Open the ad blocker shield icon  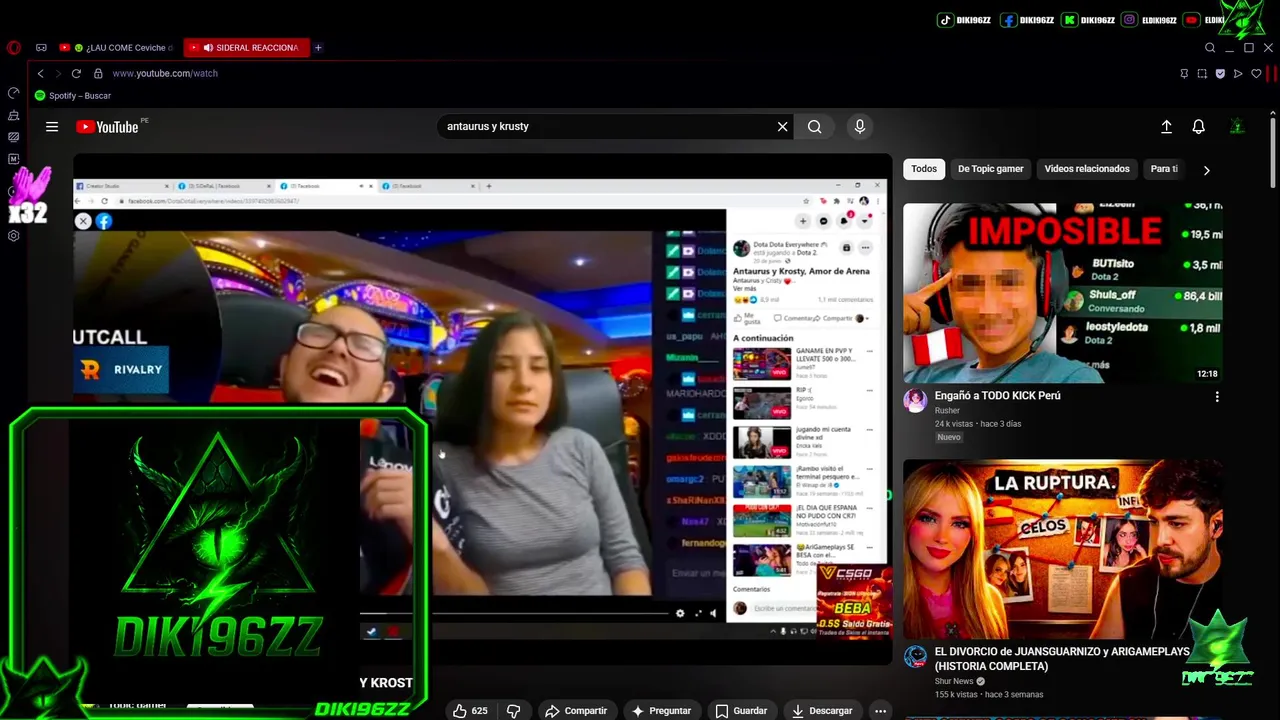tap(1220, 73)
